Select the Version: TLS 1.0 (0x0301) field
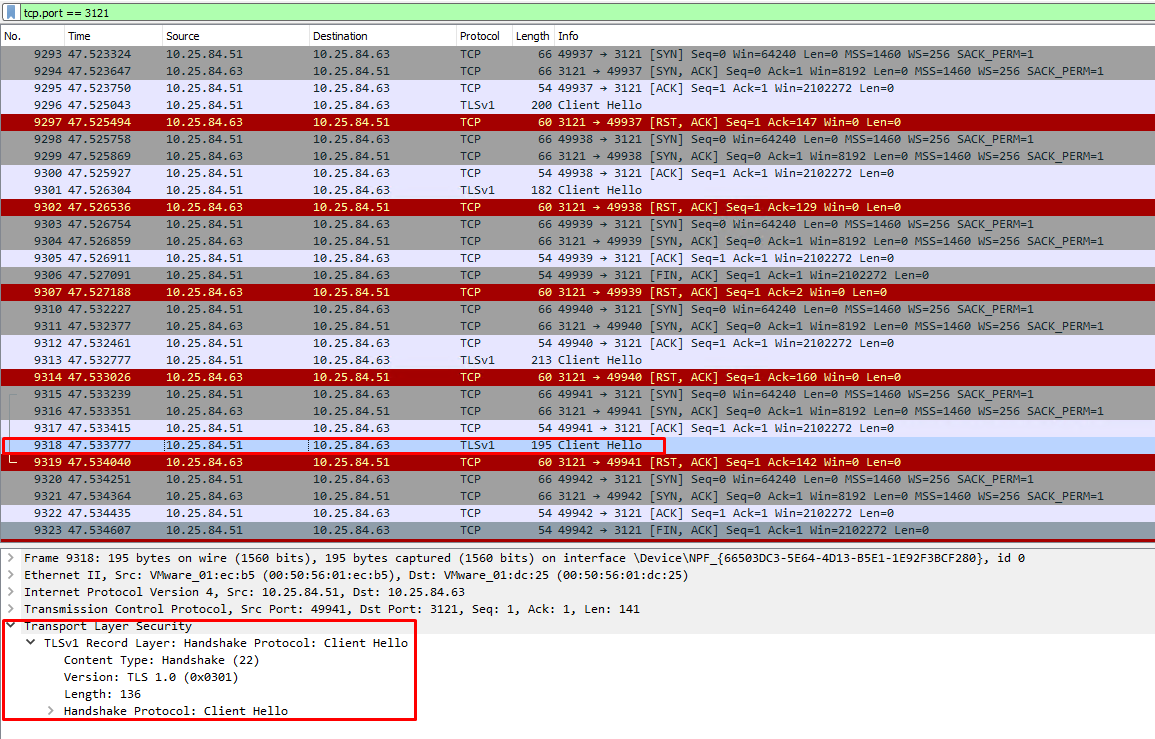 (151, 677)
